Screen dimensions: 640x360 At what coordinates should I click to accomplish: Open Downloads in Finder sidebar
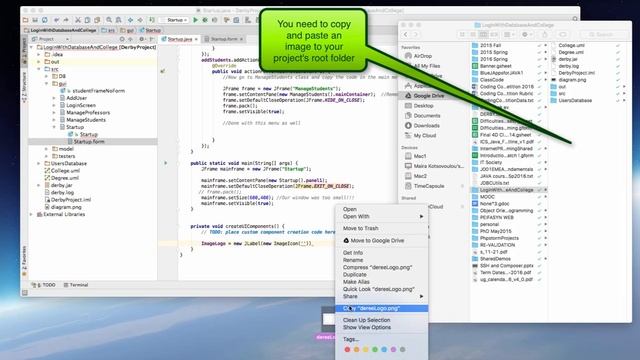click(x=426, y=126)
